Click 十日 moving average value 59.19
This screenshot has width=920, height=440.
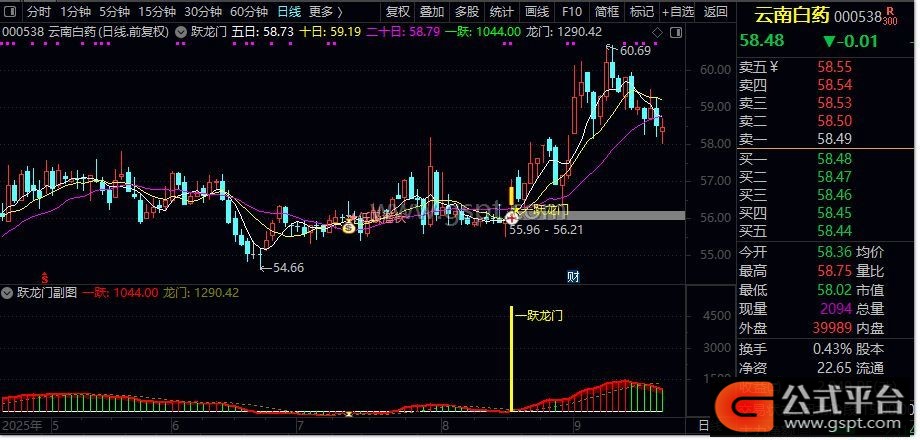pos(345,32)
